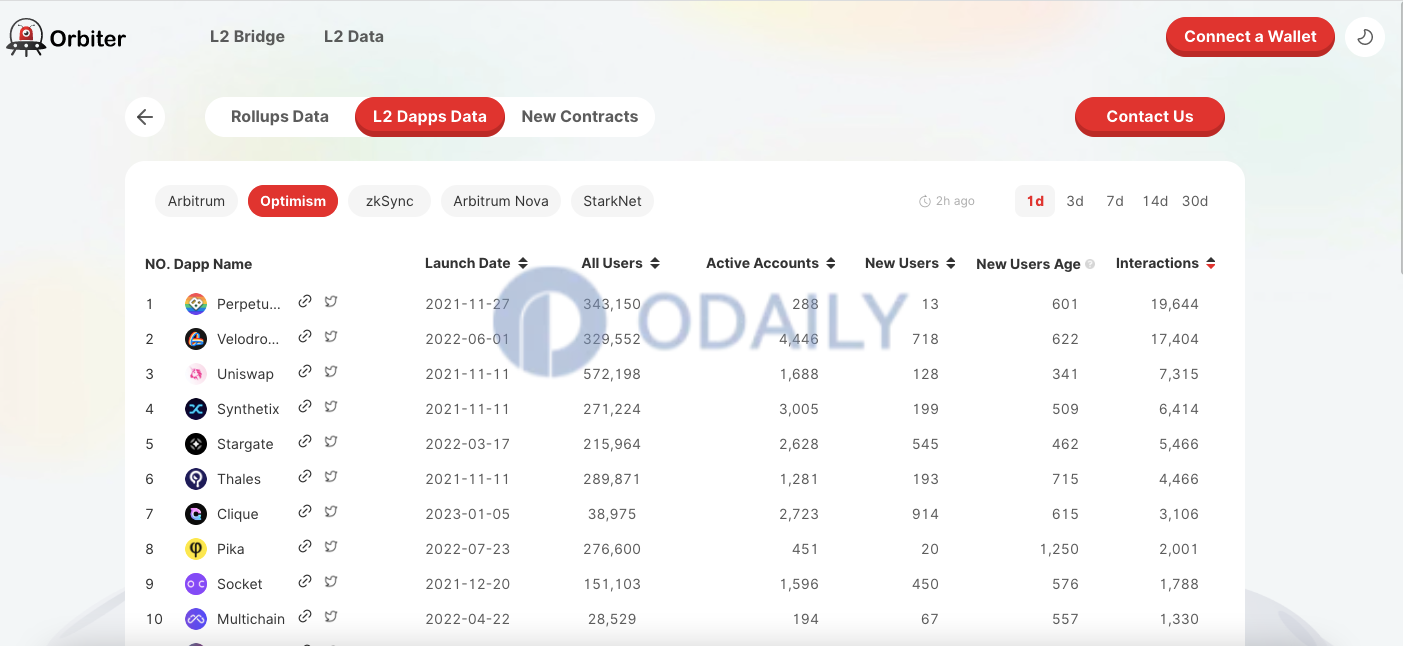Open Socket Twitter icon
Screen dimensions: 1403x646
[x=331, y=581]
